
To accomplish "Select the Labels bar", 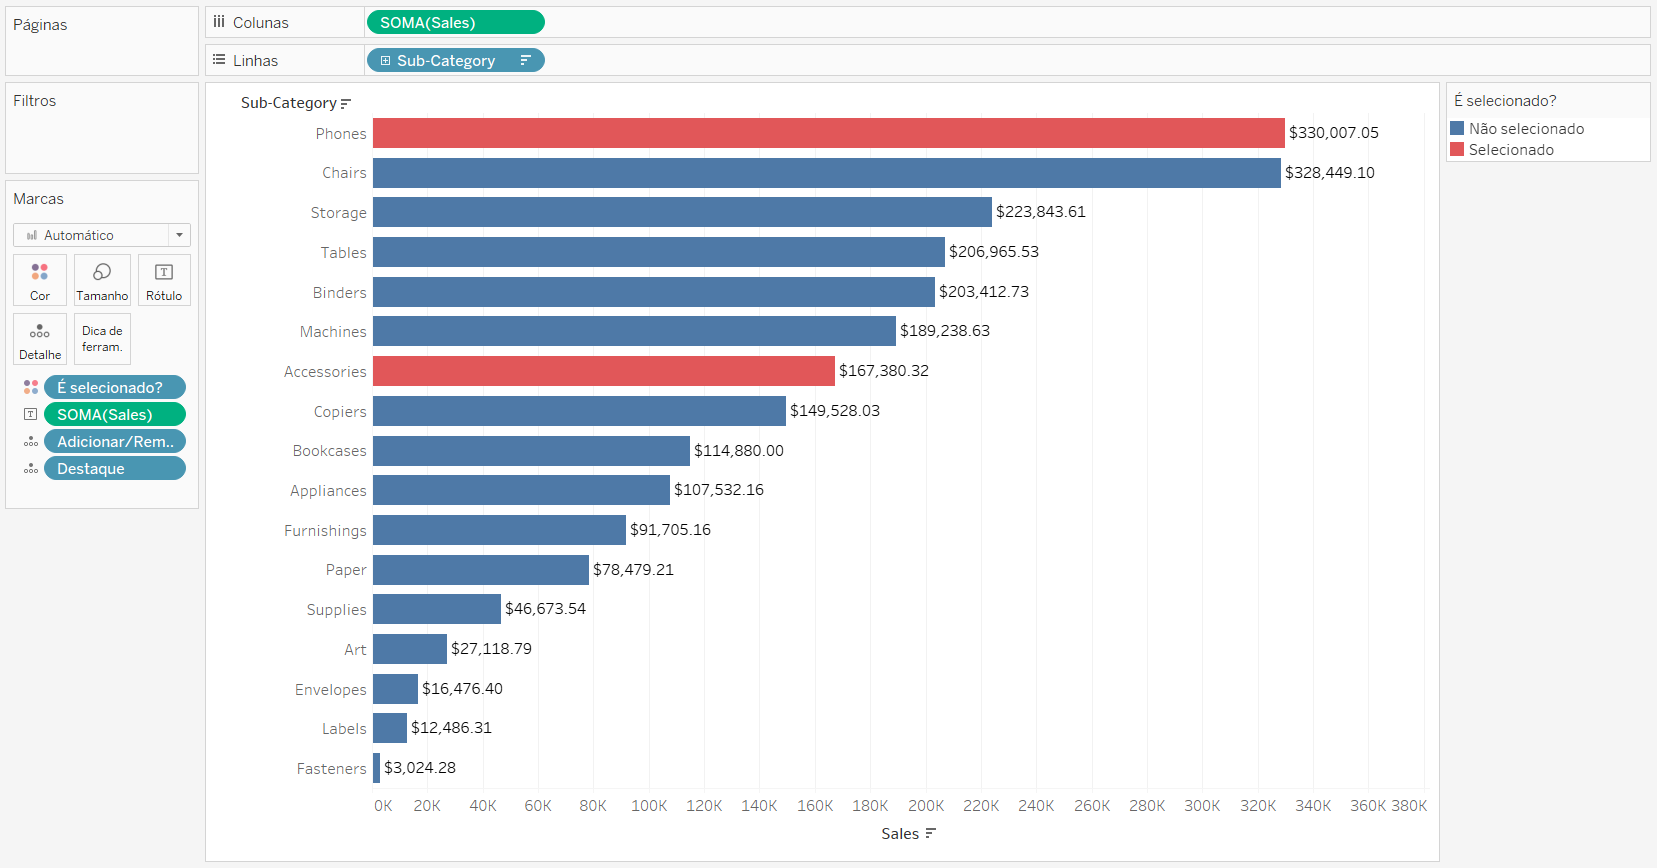I will pyautogui.click(x=390, y=728).
